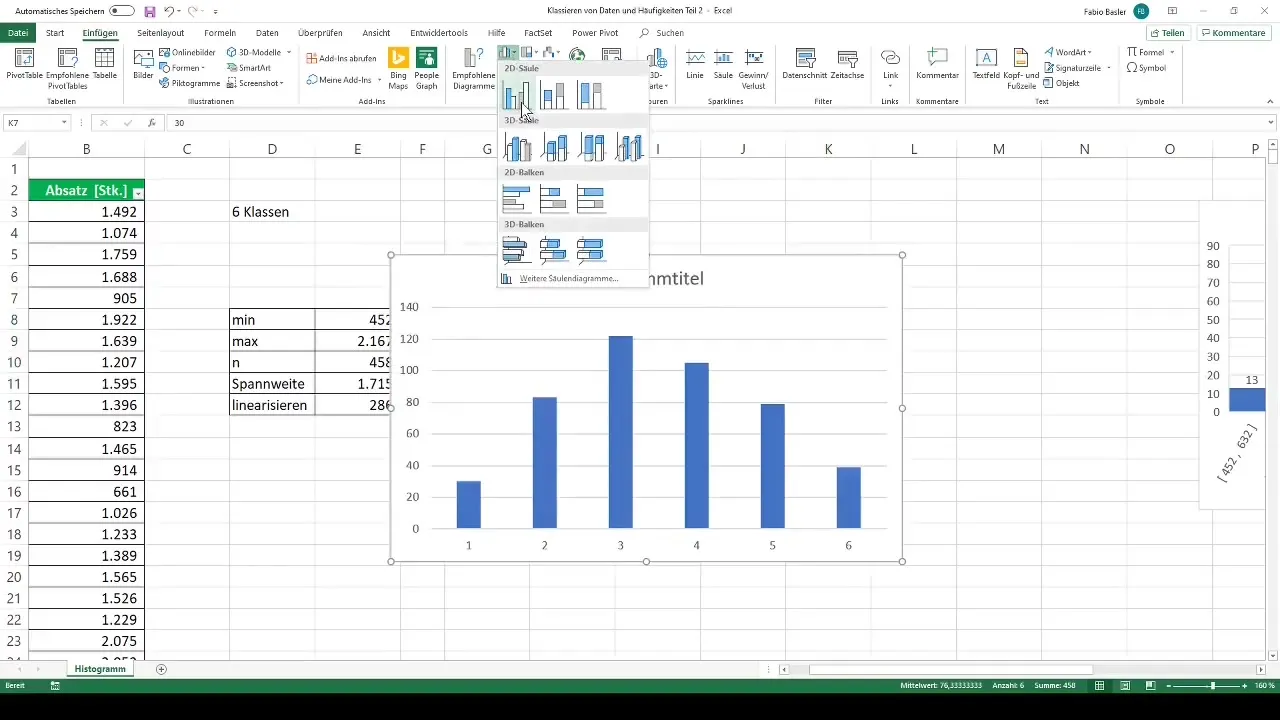Click the Bilder insert icon
The image size is (1280, 720).
(143, 65)
